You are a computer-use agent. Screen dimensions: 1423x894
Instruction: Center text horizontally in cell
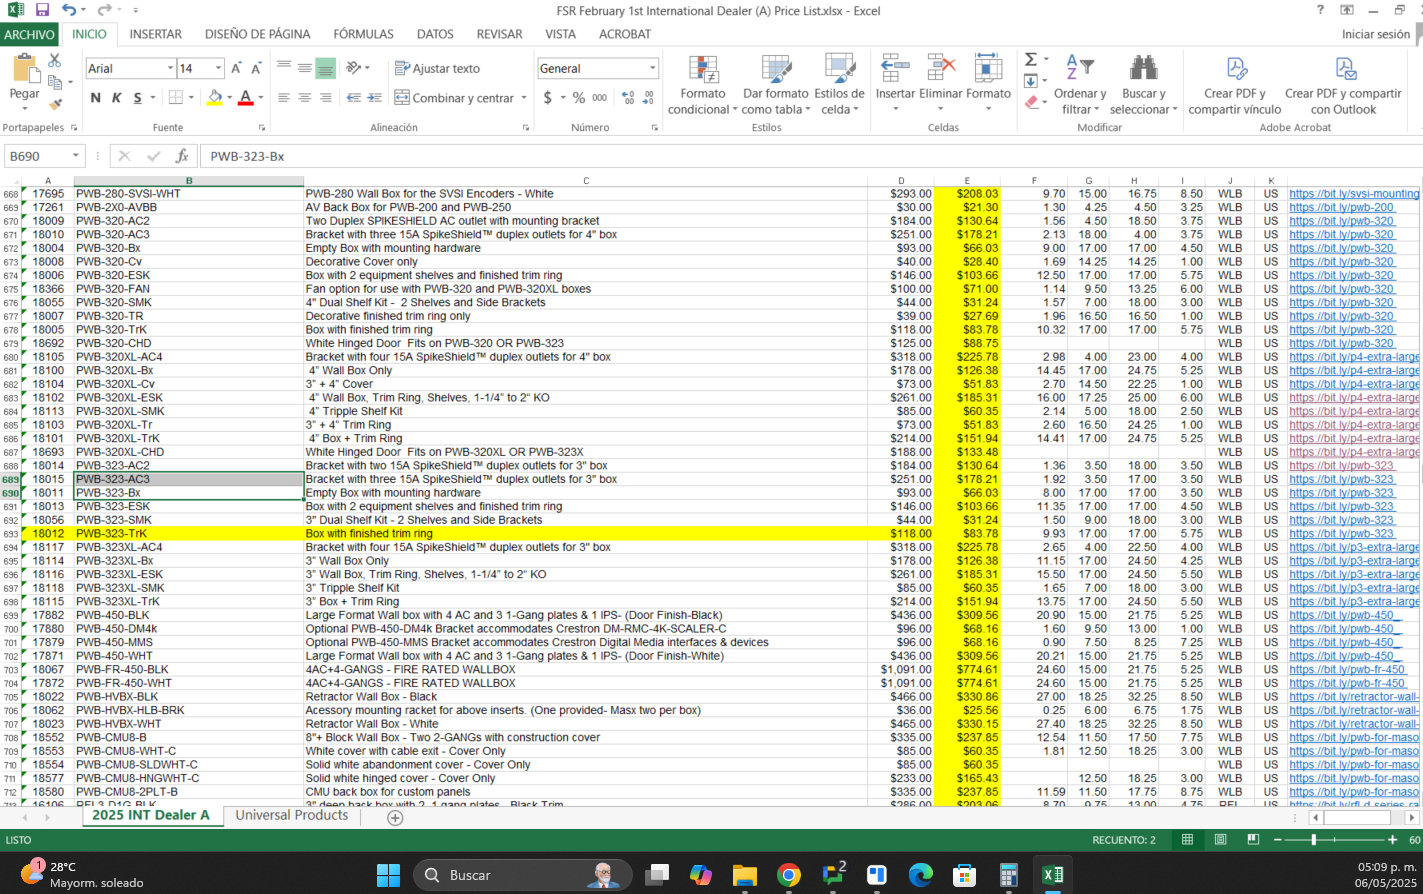point(305,98)
